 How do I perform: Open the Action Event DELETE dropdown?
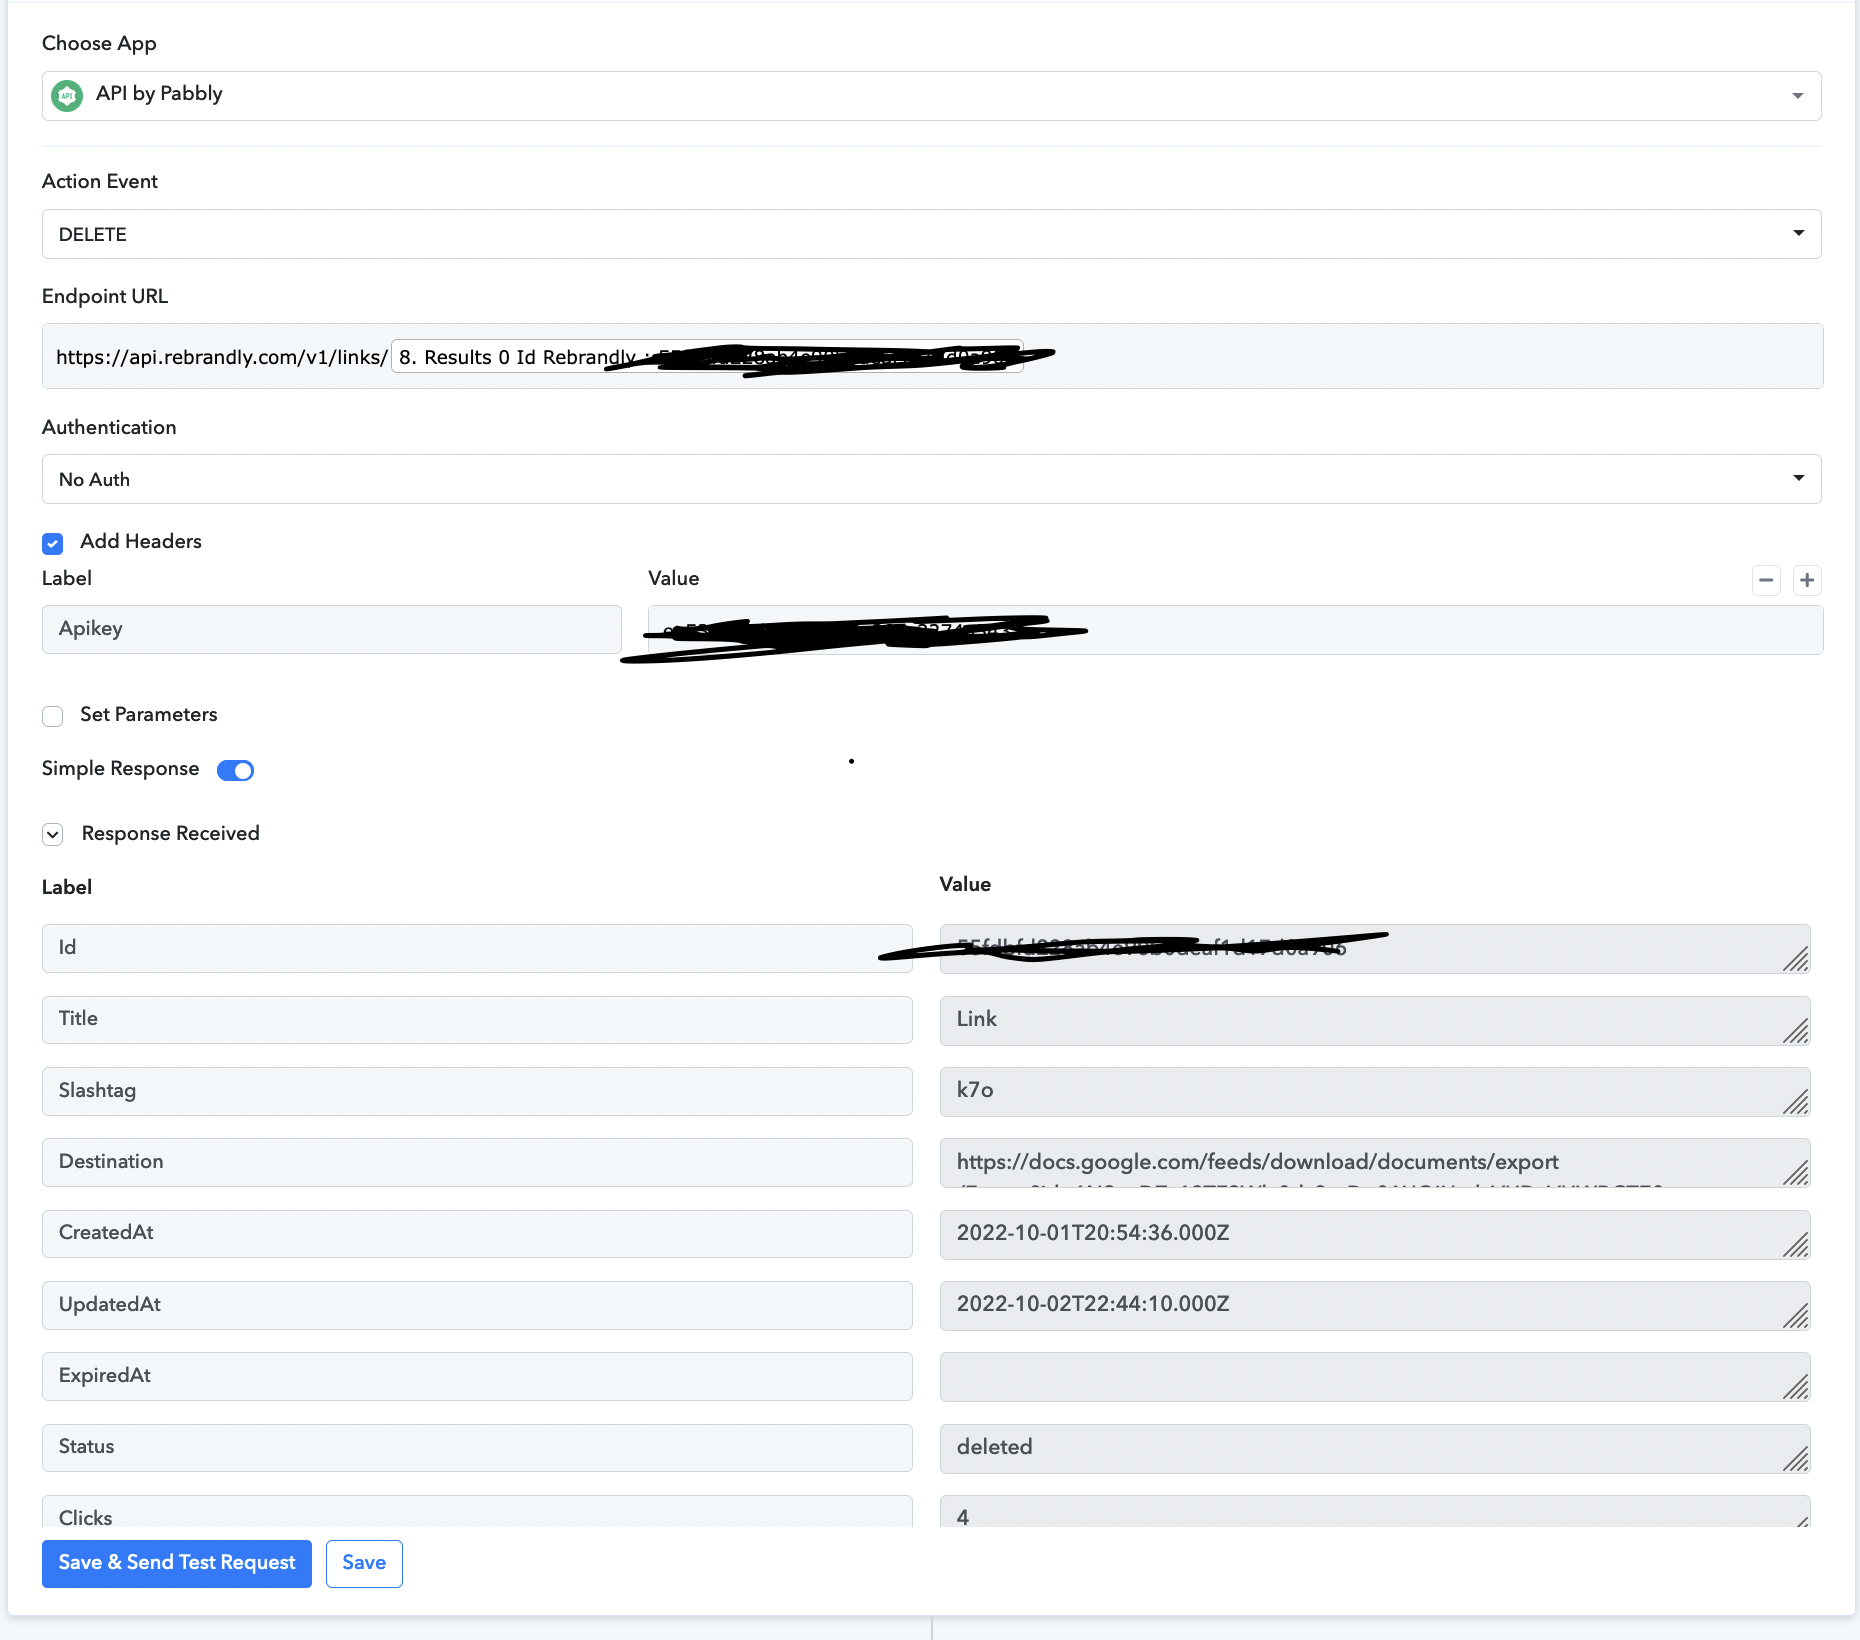coord(932,234)
